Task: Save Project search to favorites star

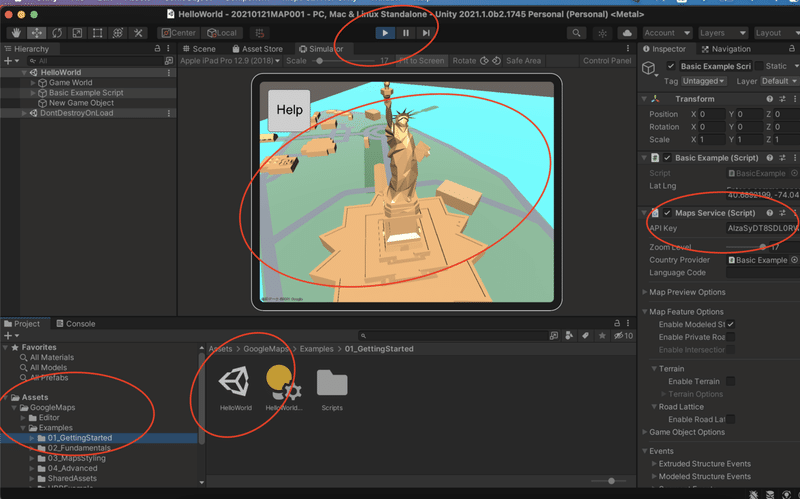Action: tap(602, 335)
